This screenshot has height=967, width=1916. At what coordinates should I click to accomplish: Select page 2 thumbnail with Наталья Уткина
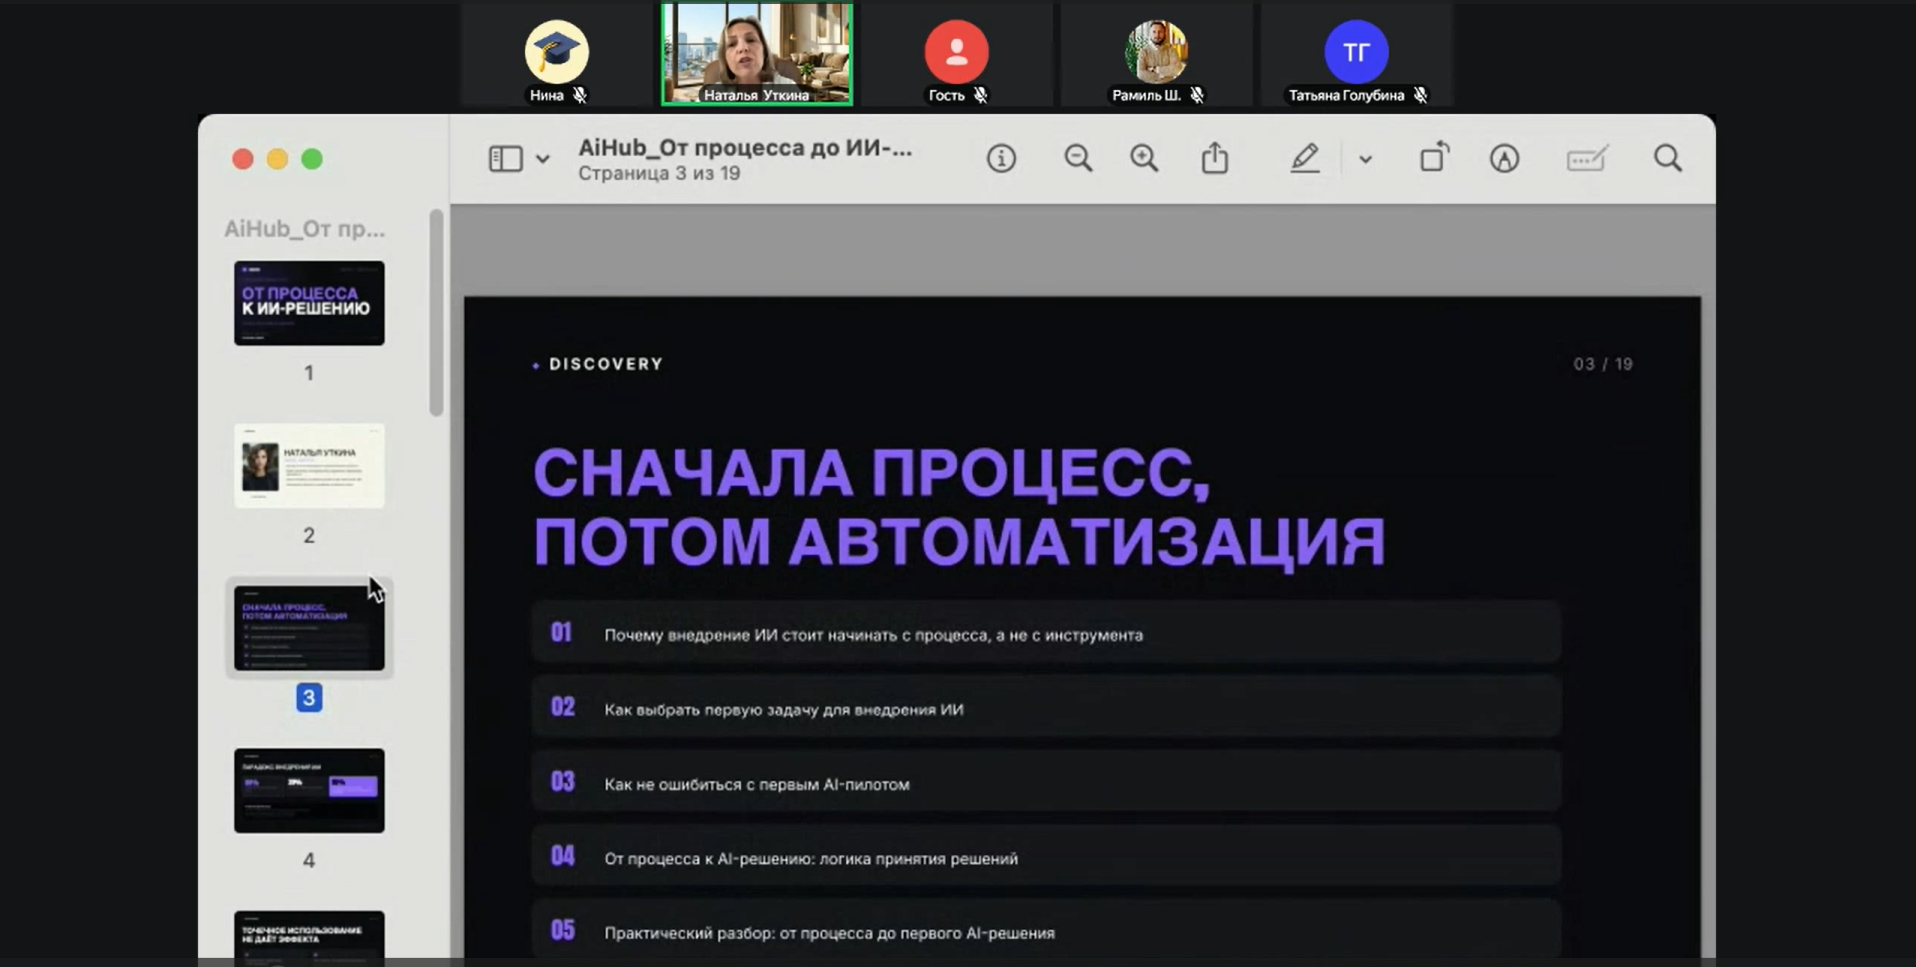309,466
